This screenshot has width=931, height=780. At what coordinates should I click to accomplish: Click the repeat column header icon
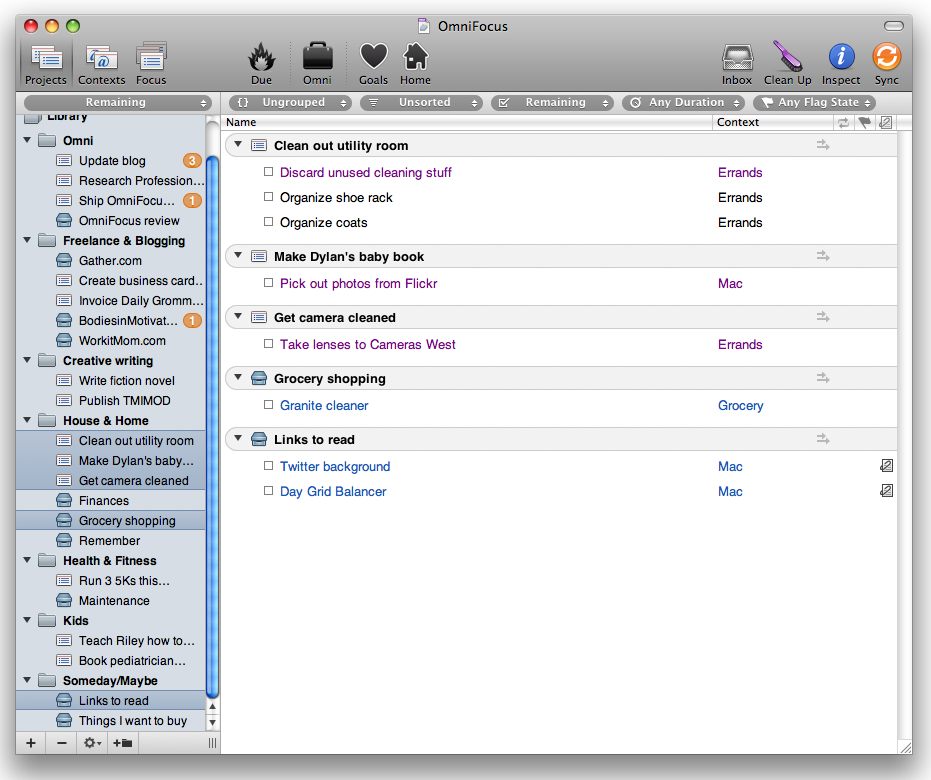point(843,122)
